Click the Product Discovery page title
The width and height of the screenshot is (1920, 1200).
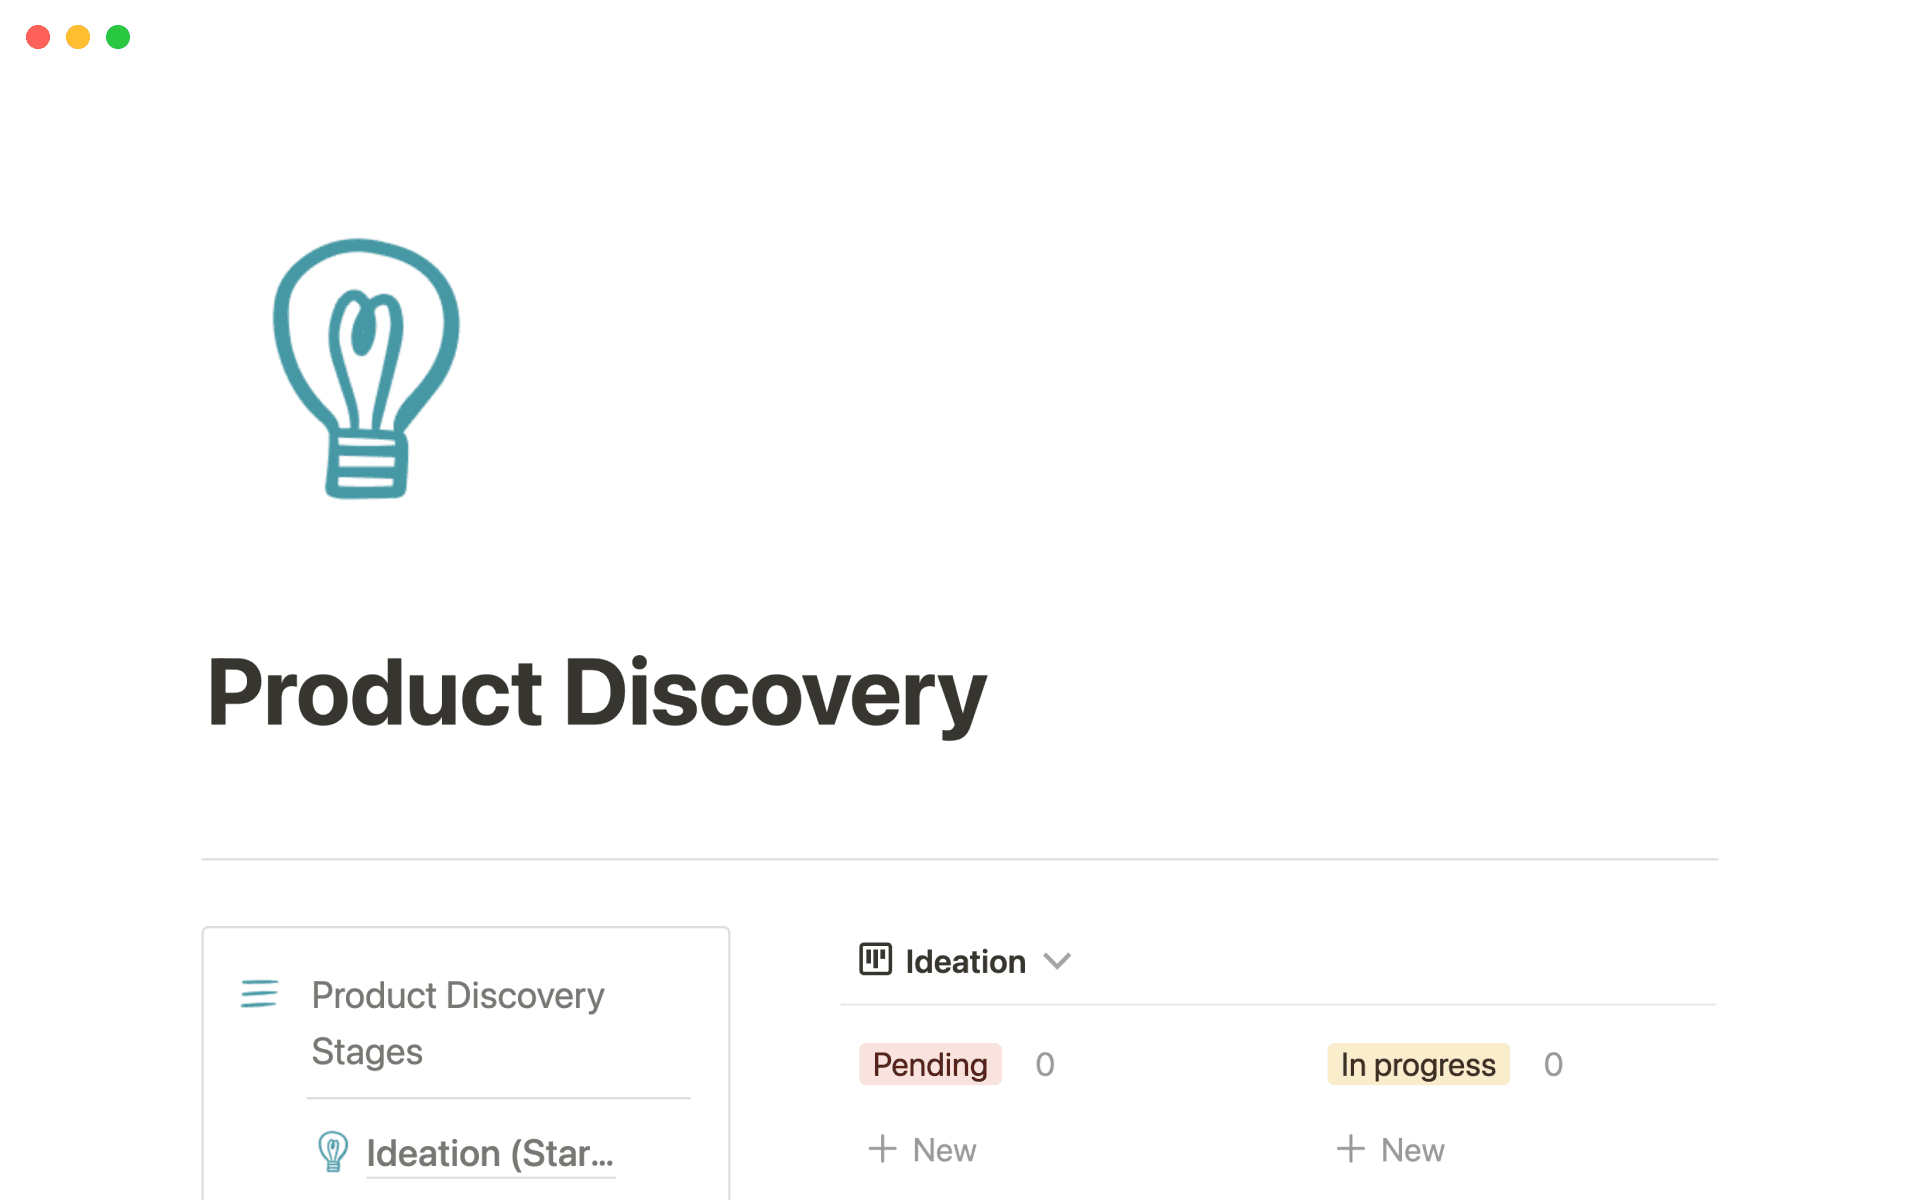point(597,693)
